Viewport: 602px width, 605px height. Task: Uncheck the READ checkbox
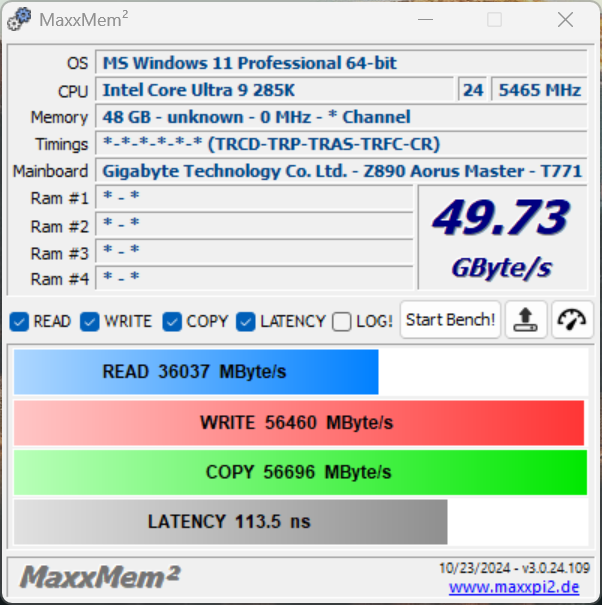tap(19, 322)
